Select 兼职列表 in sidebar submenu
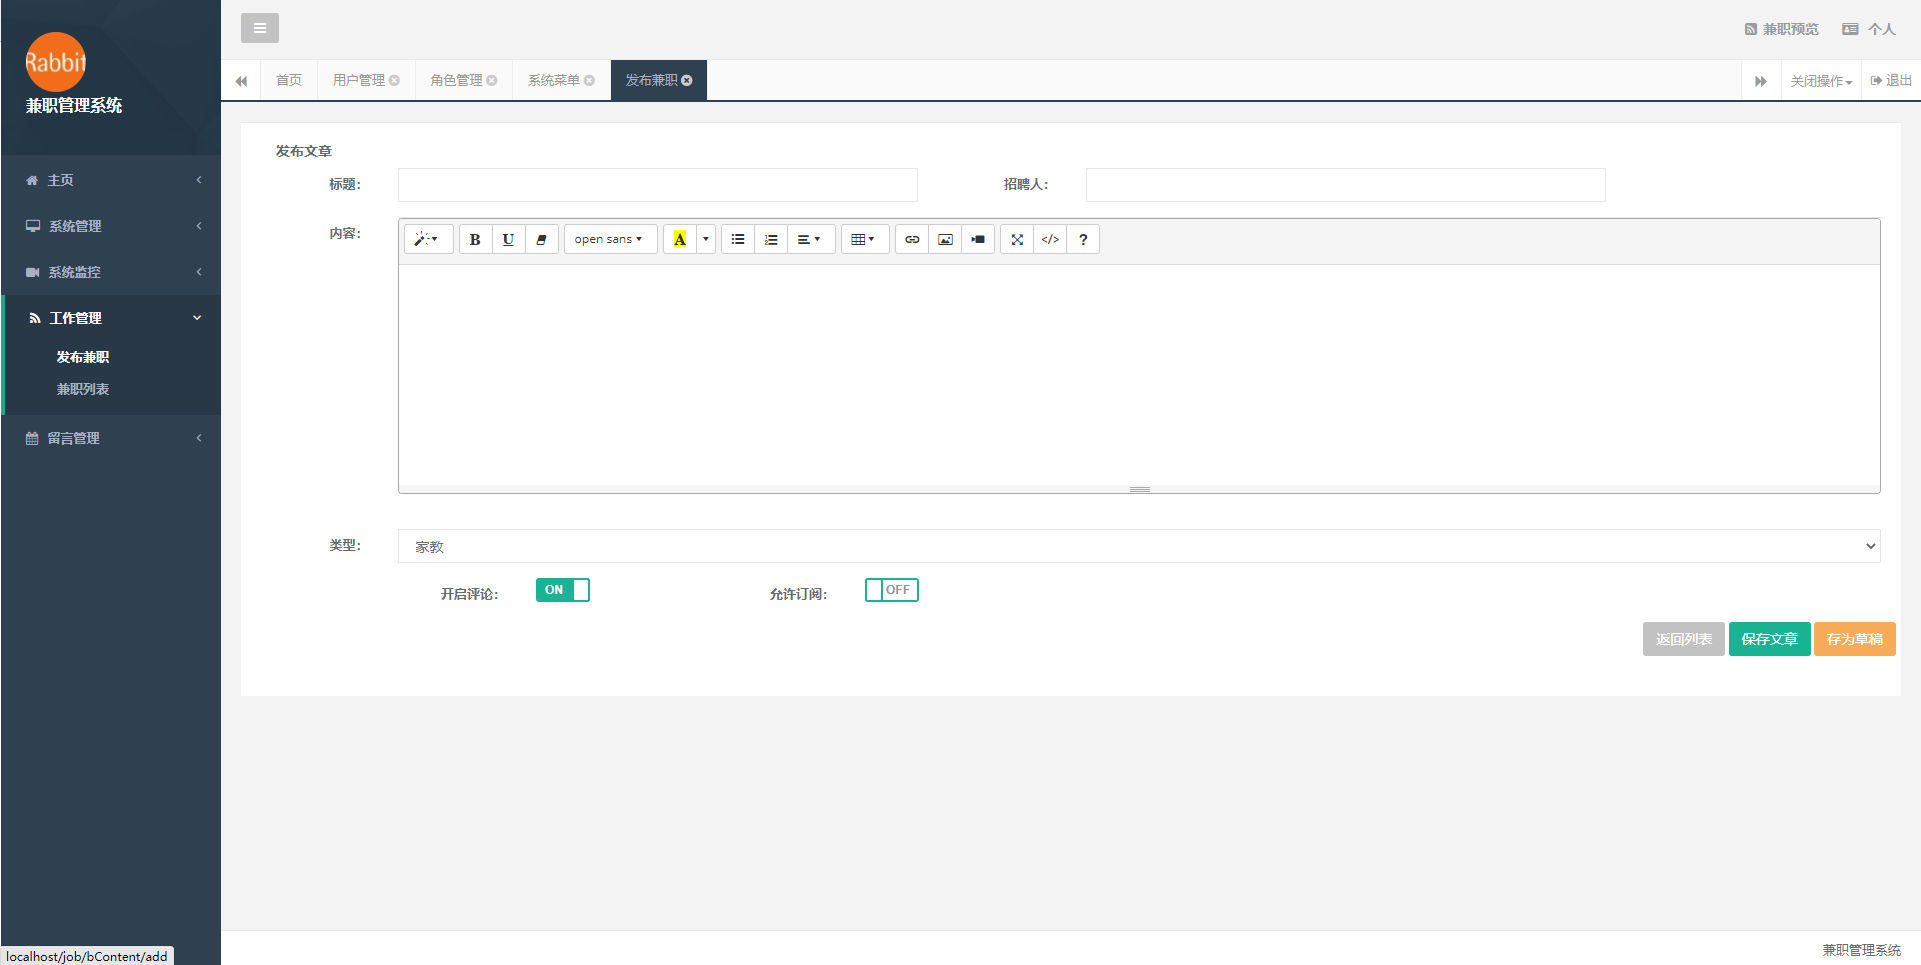This screenshot has width=1921, height=965. [x=83, y=389]
